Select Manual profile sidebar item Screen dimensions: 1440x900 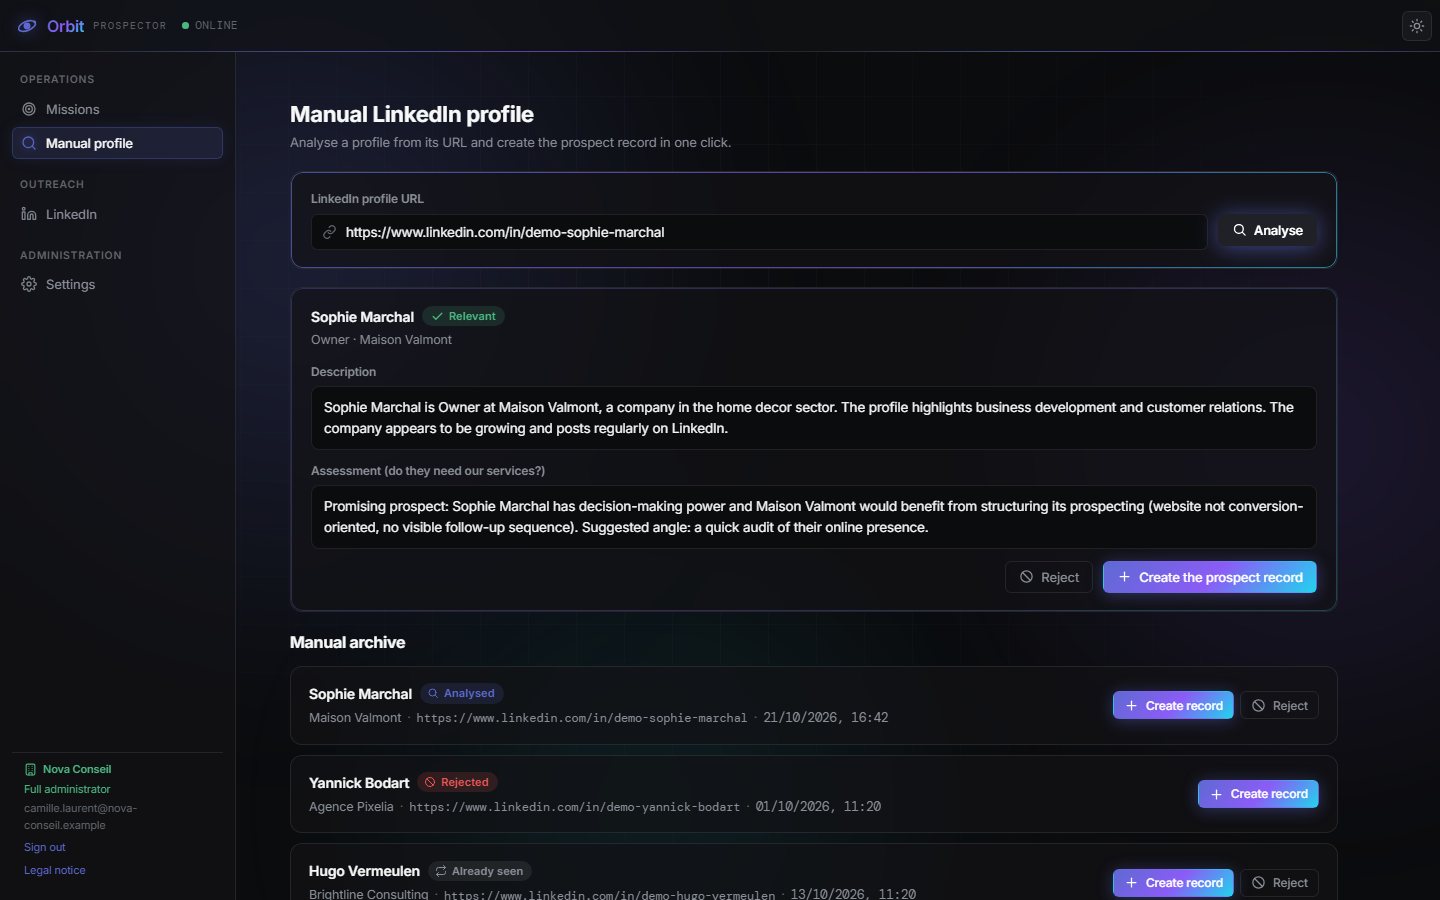[117, 143]
